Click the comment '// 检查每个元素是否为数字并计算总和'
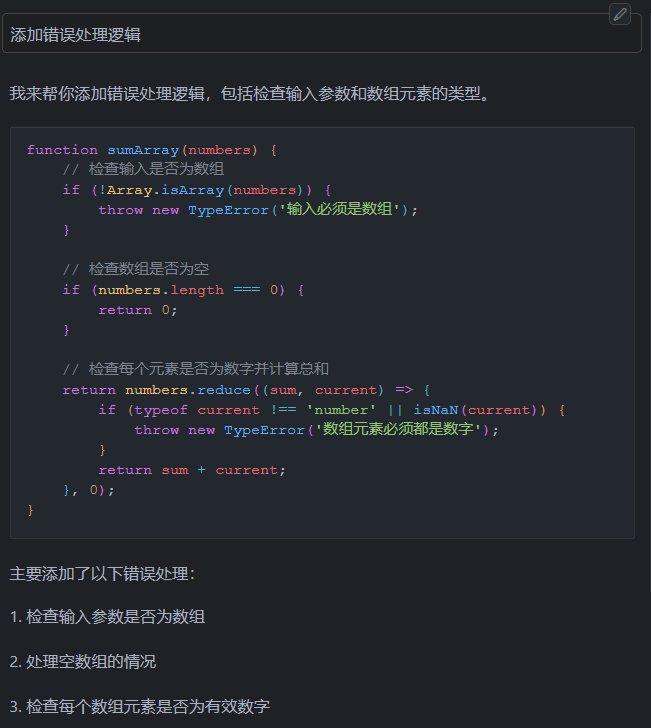Image resolution: width=651 pixels, height=728 pixels. coord(196,369)
